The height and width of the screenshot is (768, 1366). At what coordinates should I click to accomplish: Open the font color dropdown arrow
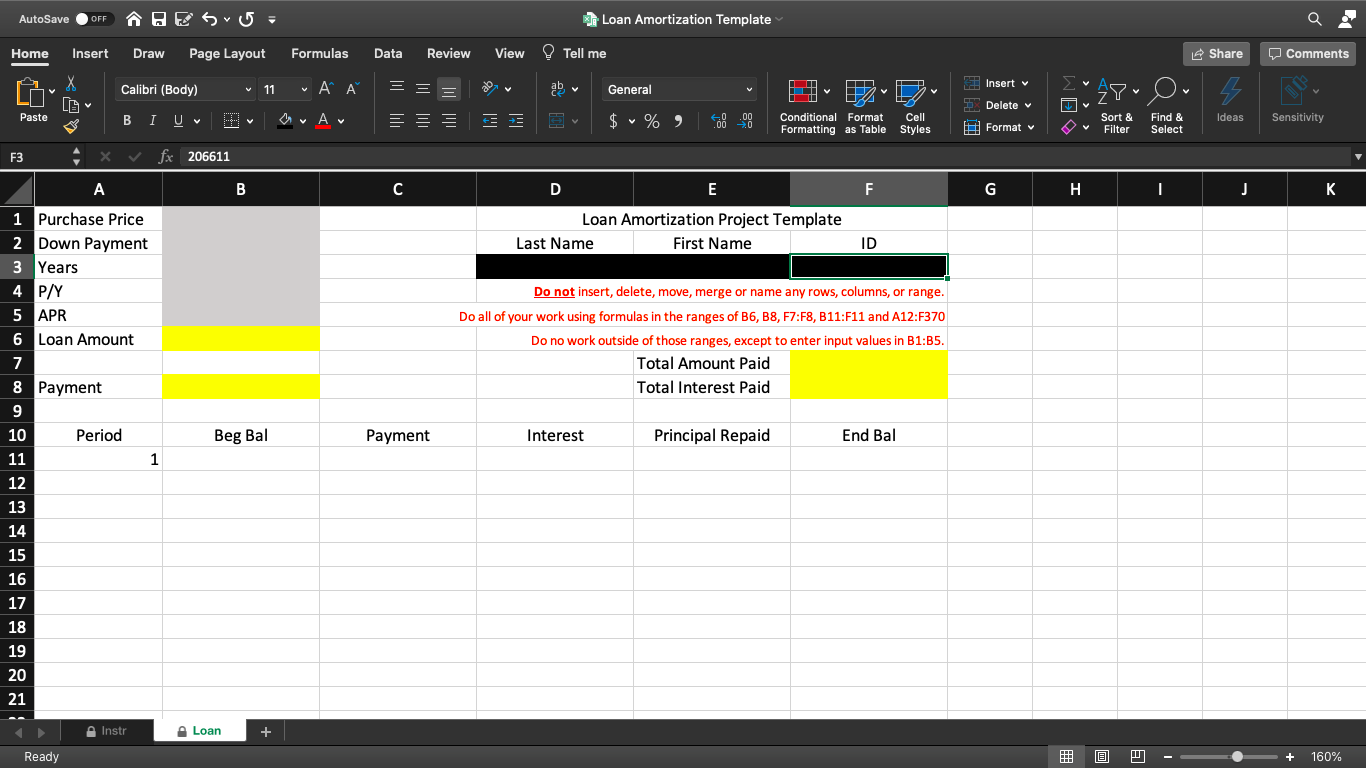pyautogui.click(x=340, y=122)
